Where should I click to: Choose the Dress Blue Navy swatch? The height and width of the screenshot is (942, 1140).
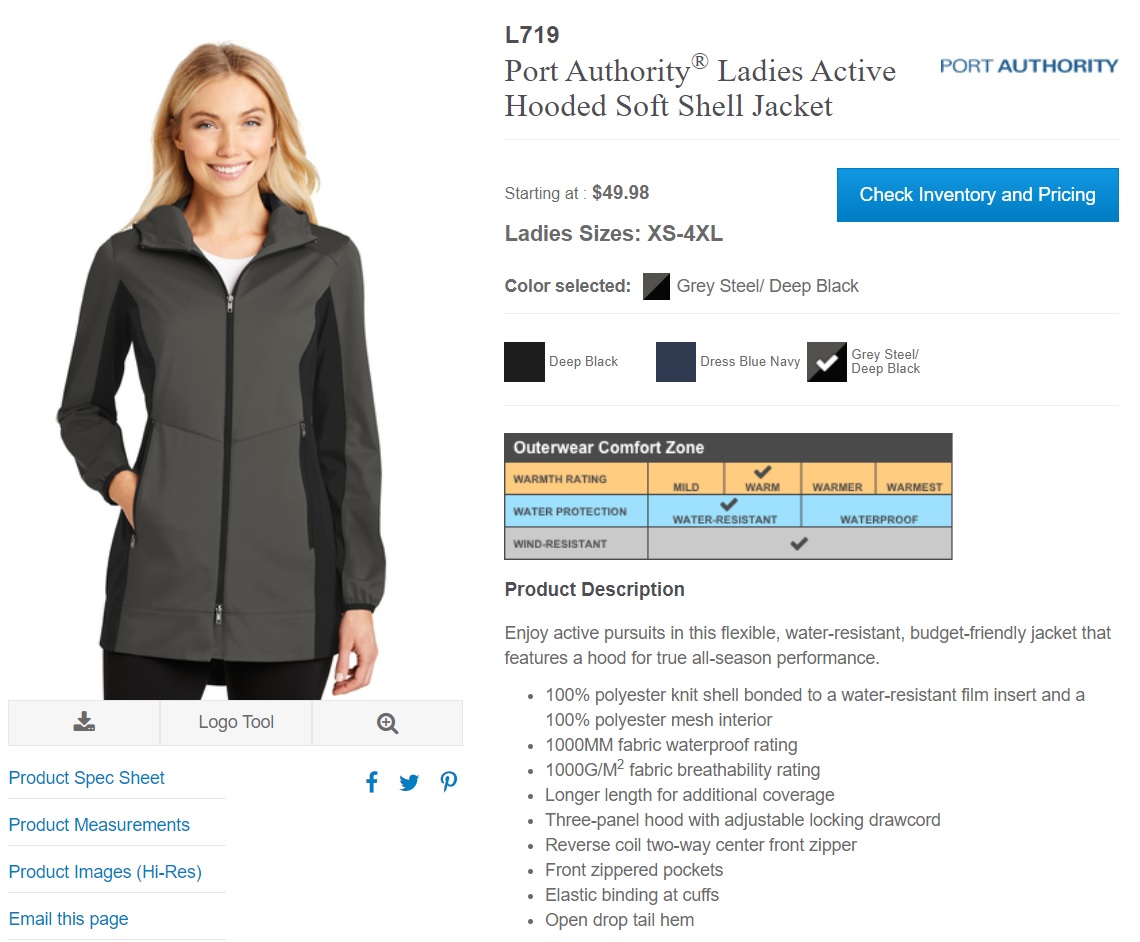click(675, 362)
